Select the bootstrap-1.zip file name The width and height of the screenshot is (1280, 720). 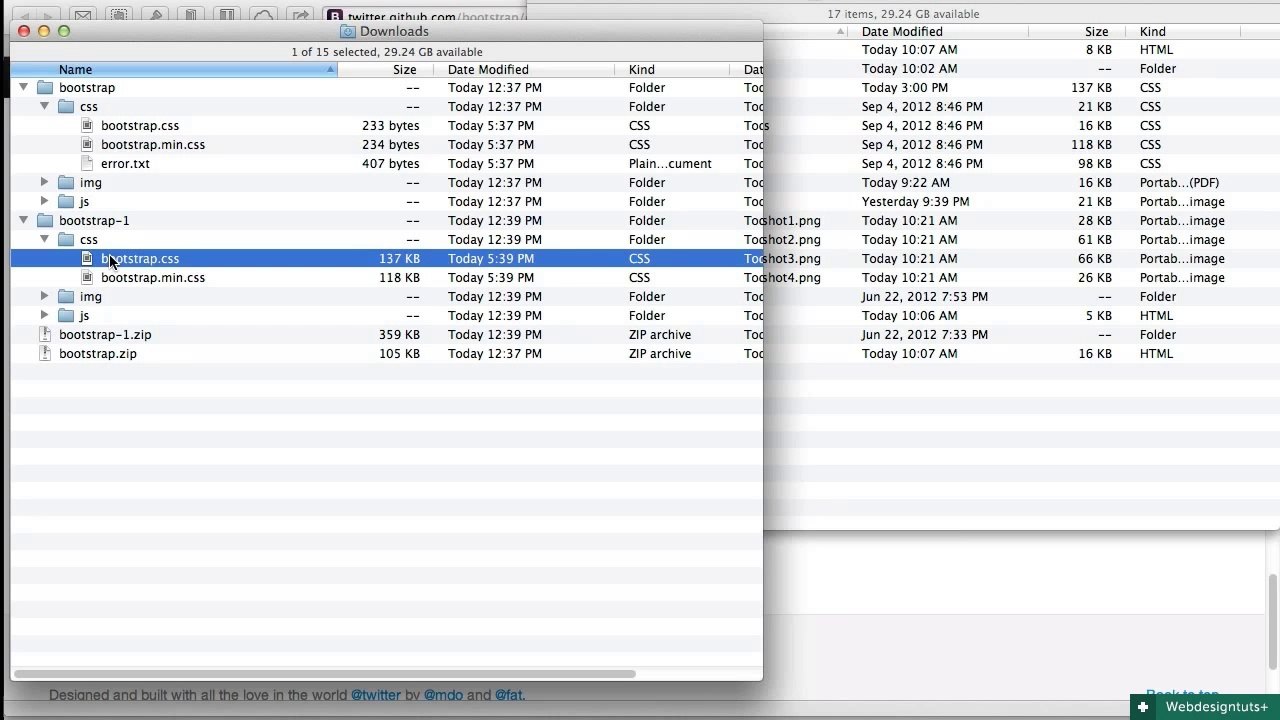(x=105, y=334)
